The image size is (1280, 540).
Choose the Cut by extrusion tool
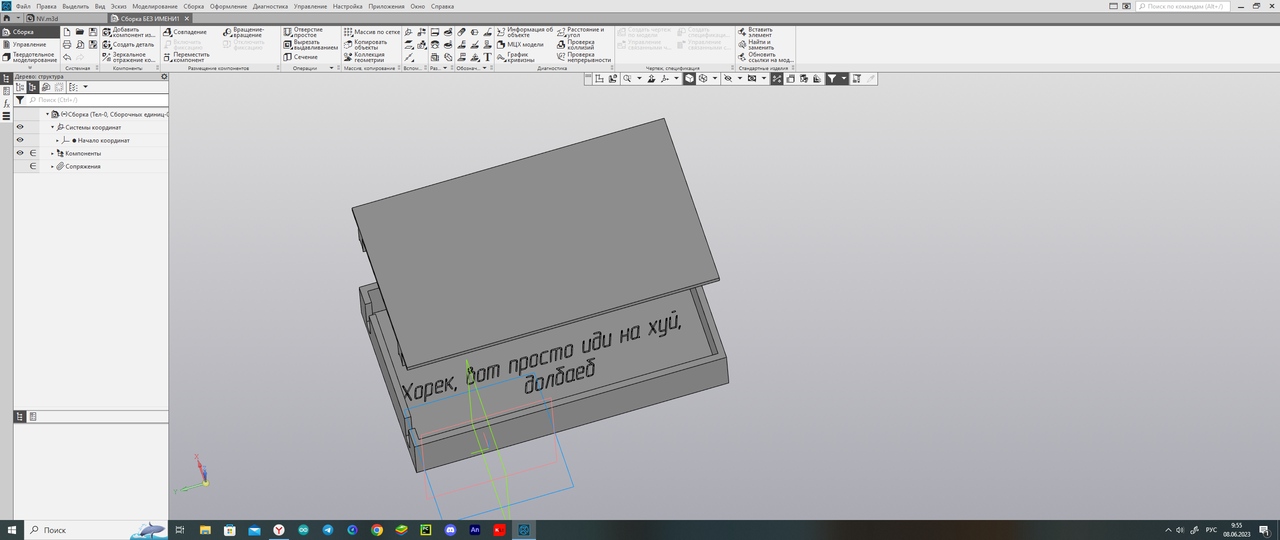310,45
